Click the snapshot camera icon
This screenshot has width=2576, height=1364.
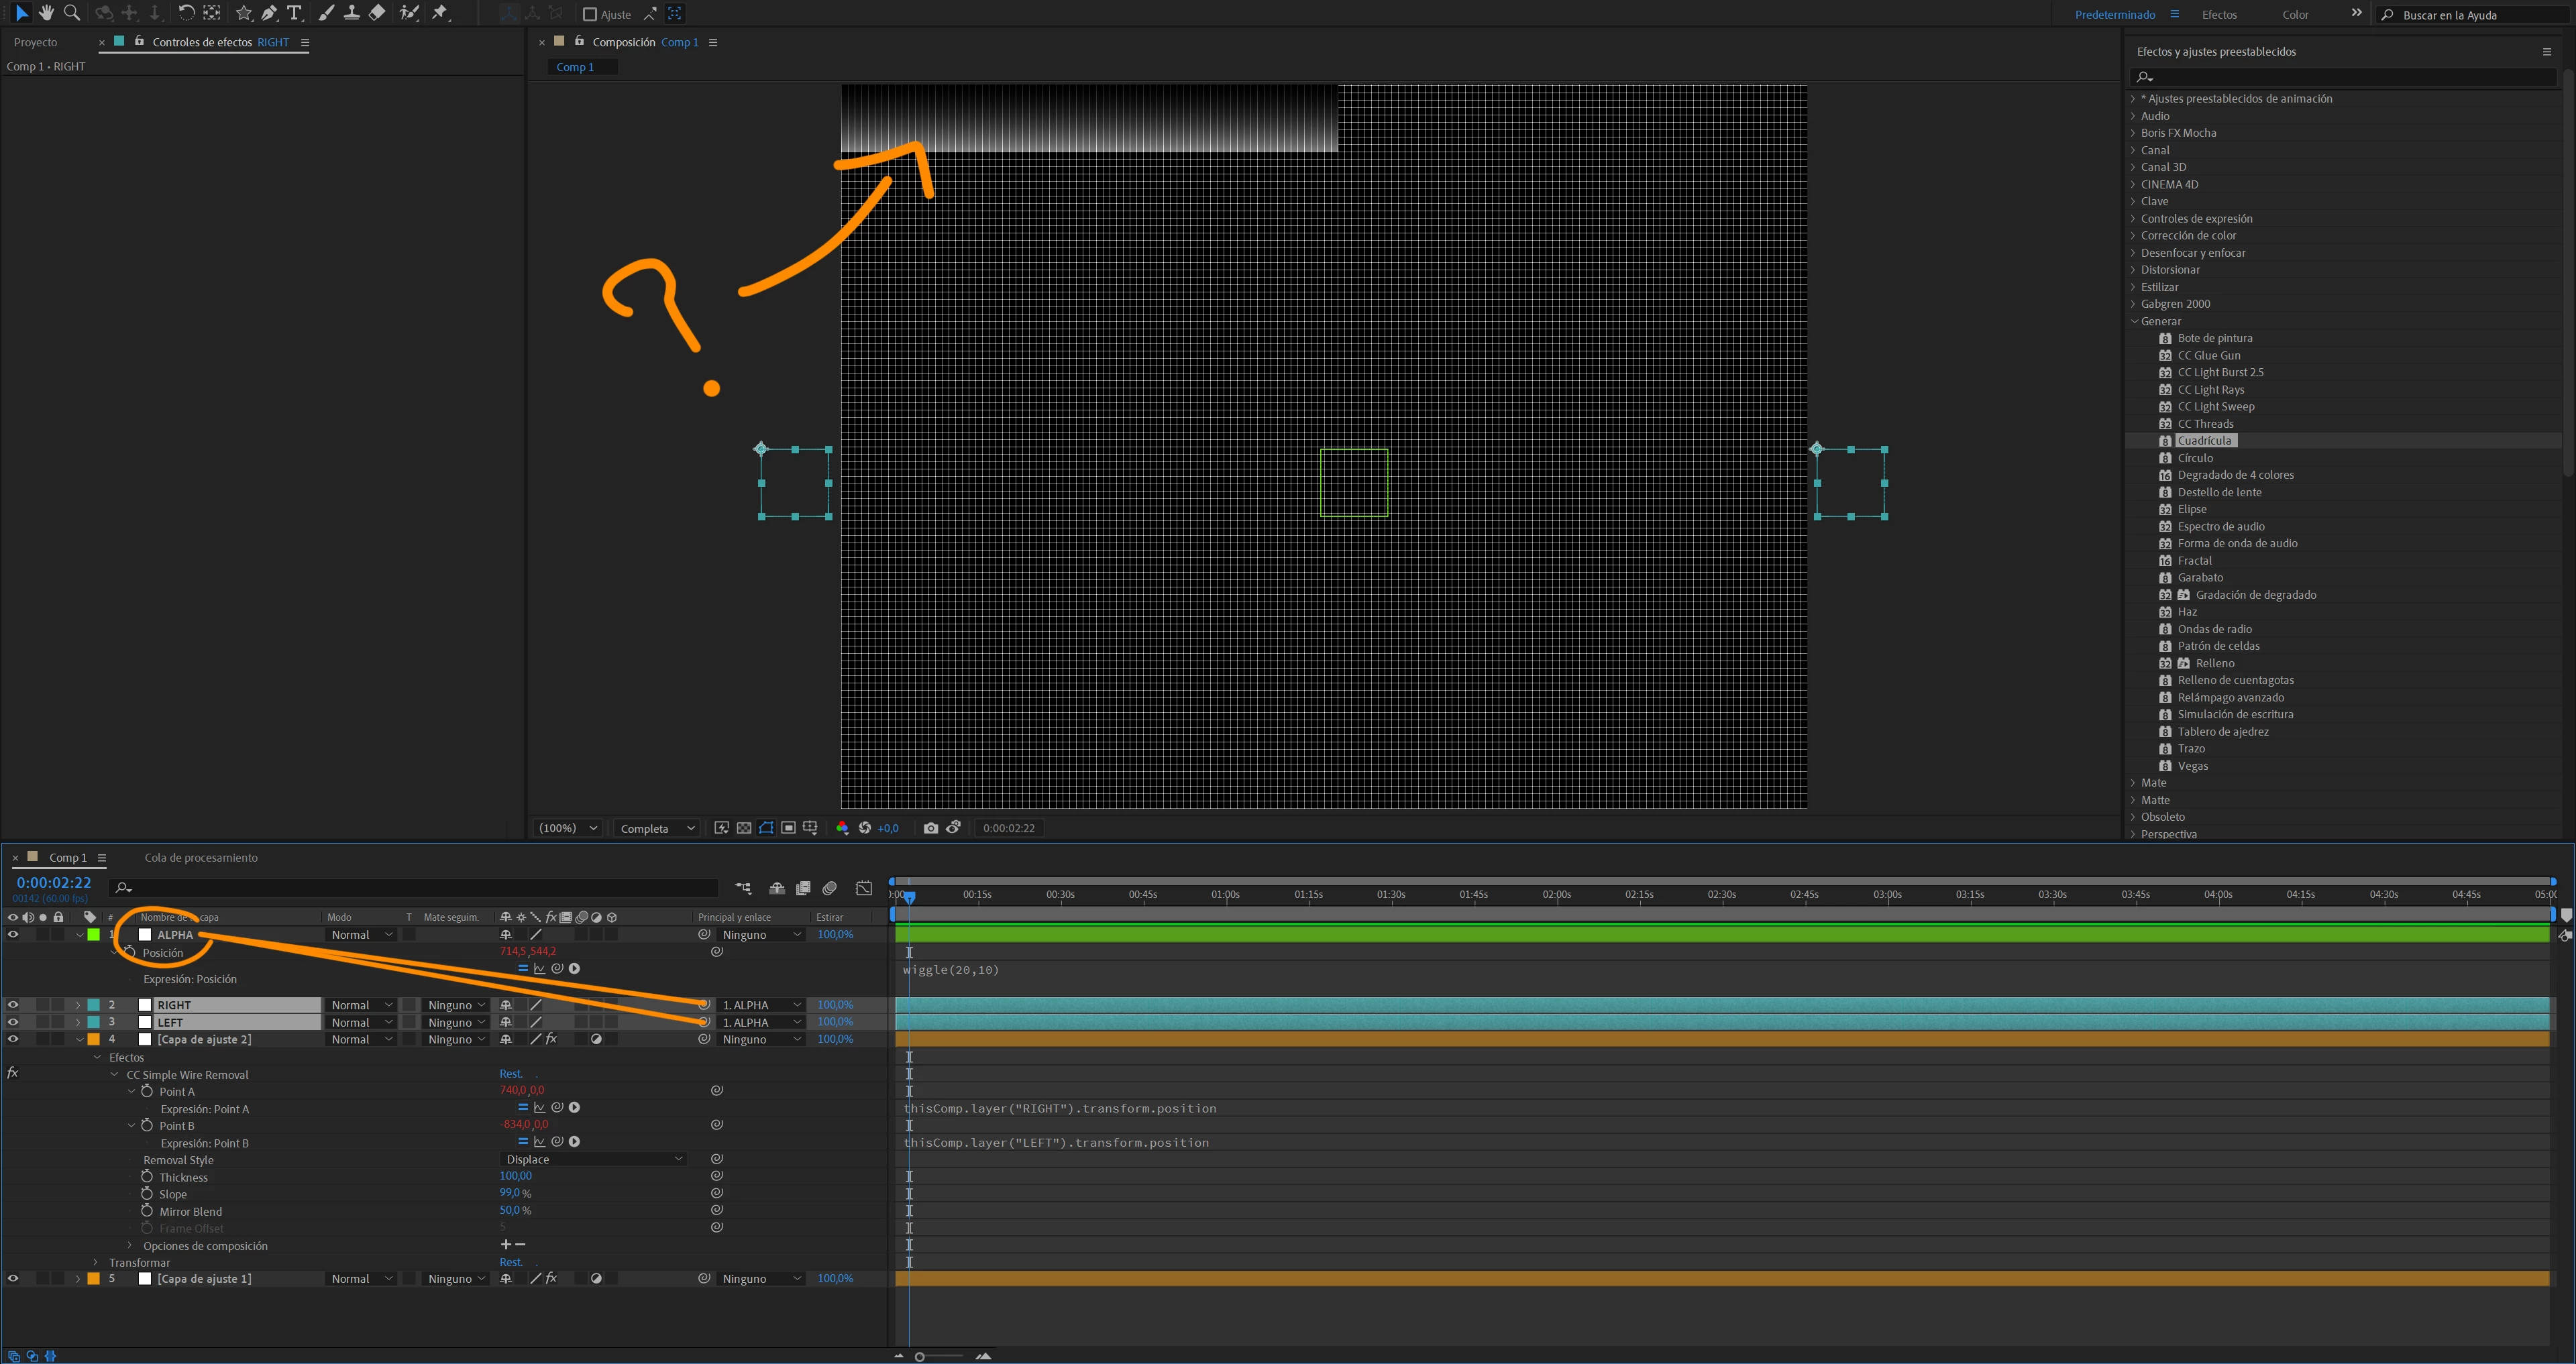(x=931, y=828)
